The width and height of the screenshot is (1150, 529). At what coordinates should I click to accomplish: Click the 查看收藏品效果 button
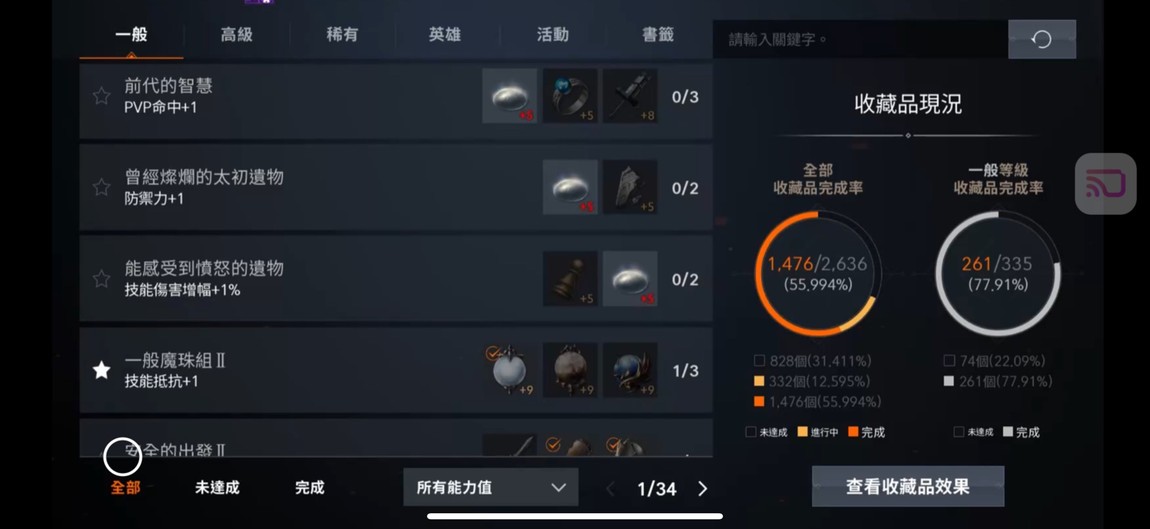coord(908,486)
